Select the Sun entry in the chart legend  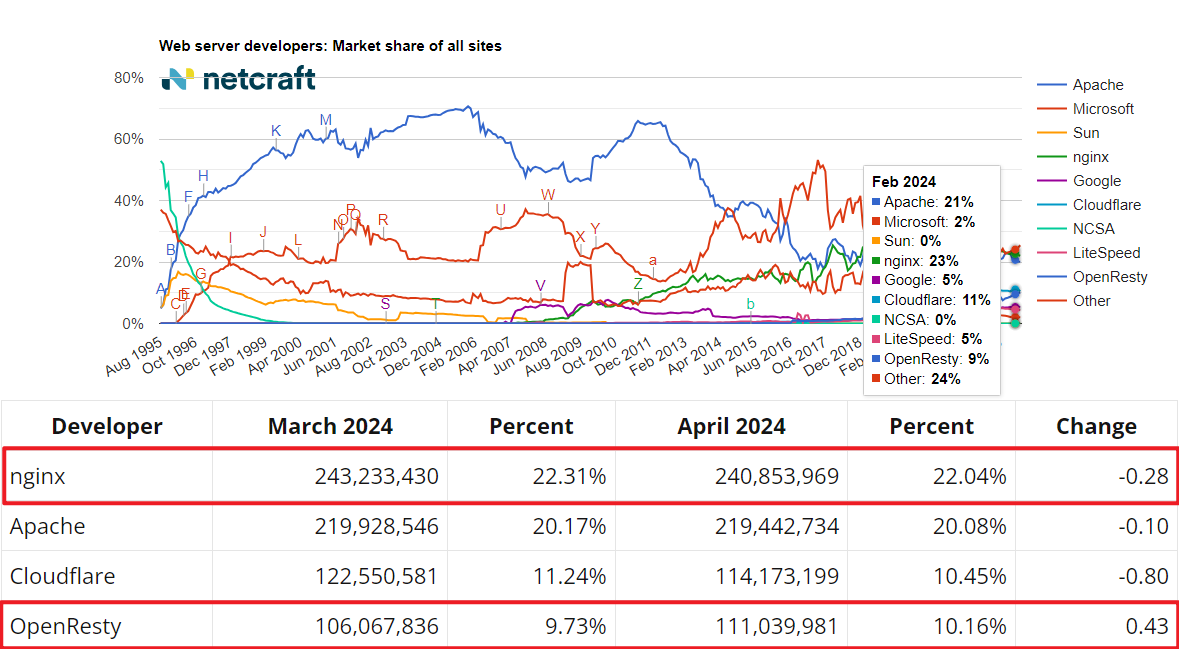click(1068, 133)
